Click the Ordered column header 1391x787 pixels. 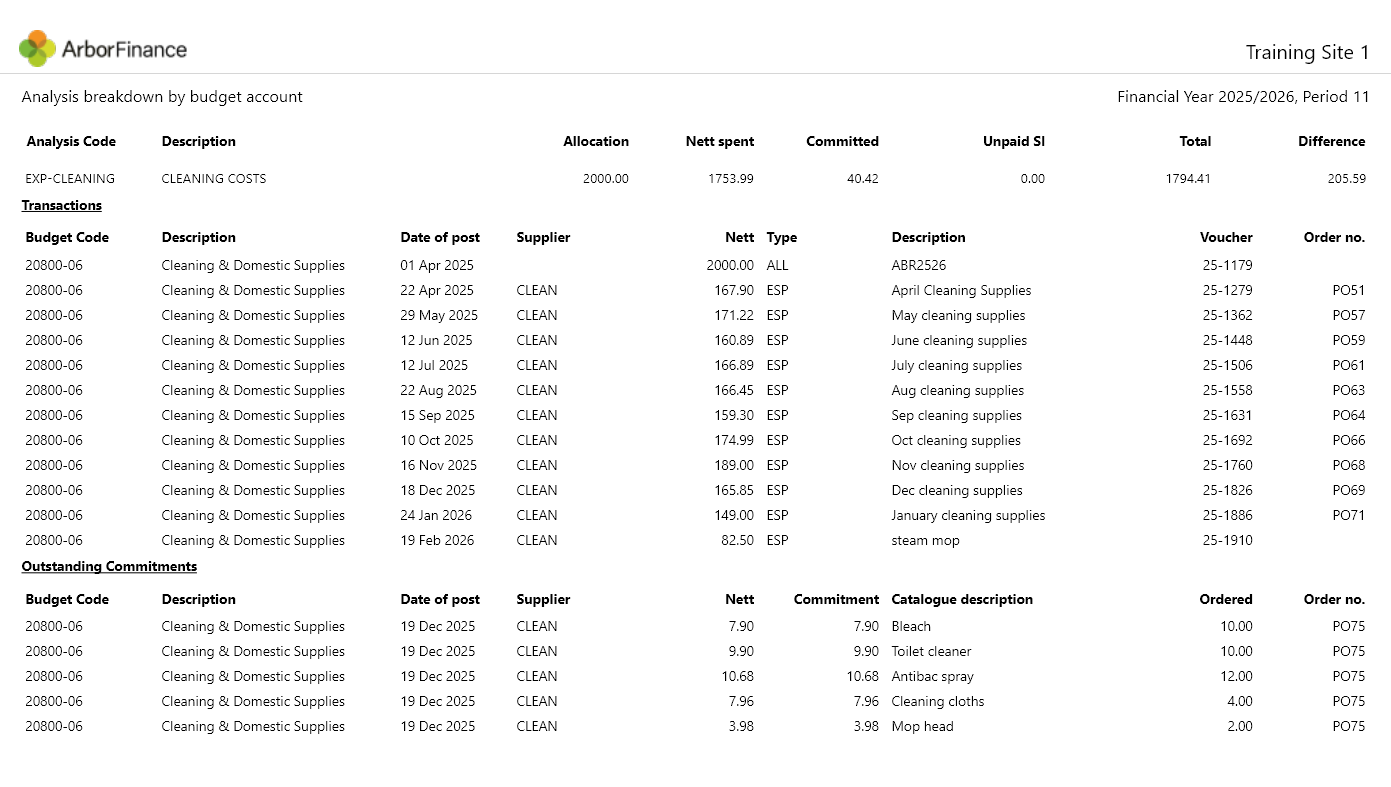1226,599
